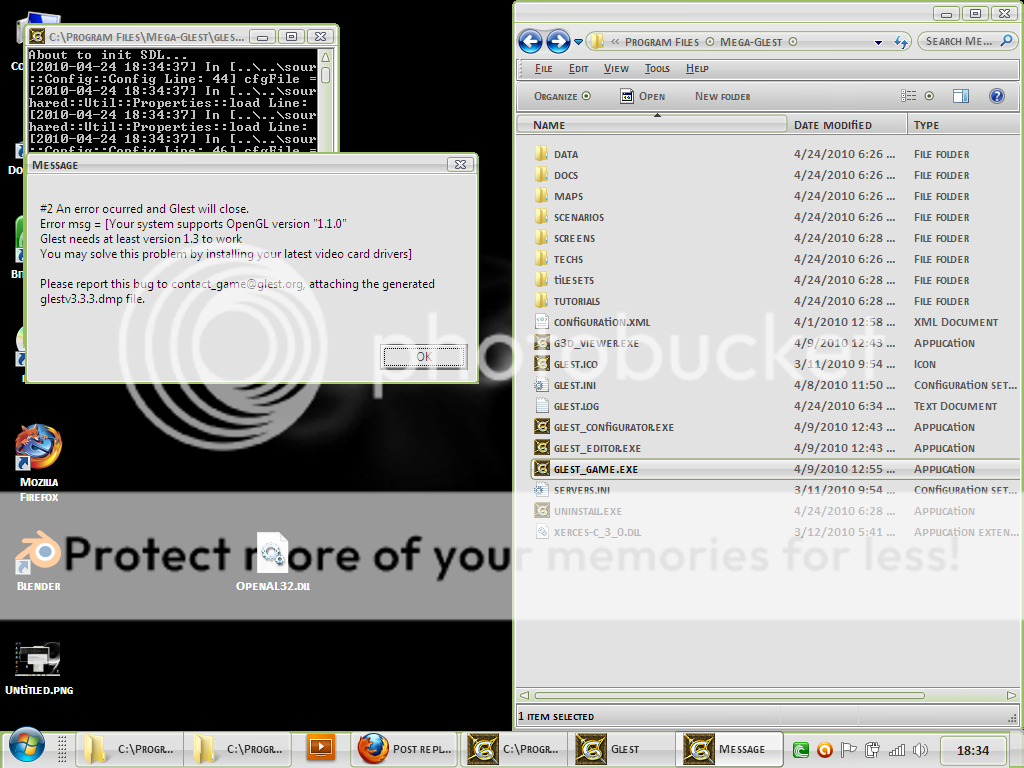Select the Techs folder
1024x768 pixels.
776,259
